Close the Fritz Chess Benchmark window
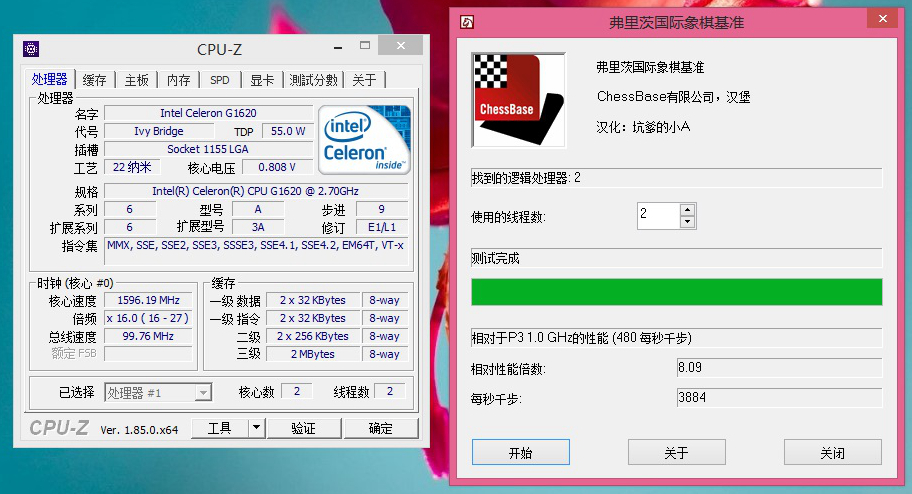The width and height of the screenshot is (912, 494). pyautogui.click(x=883, y=19)
